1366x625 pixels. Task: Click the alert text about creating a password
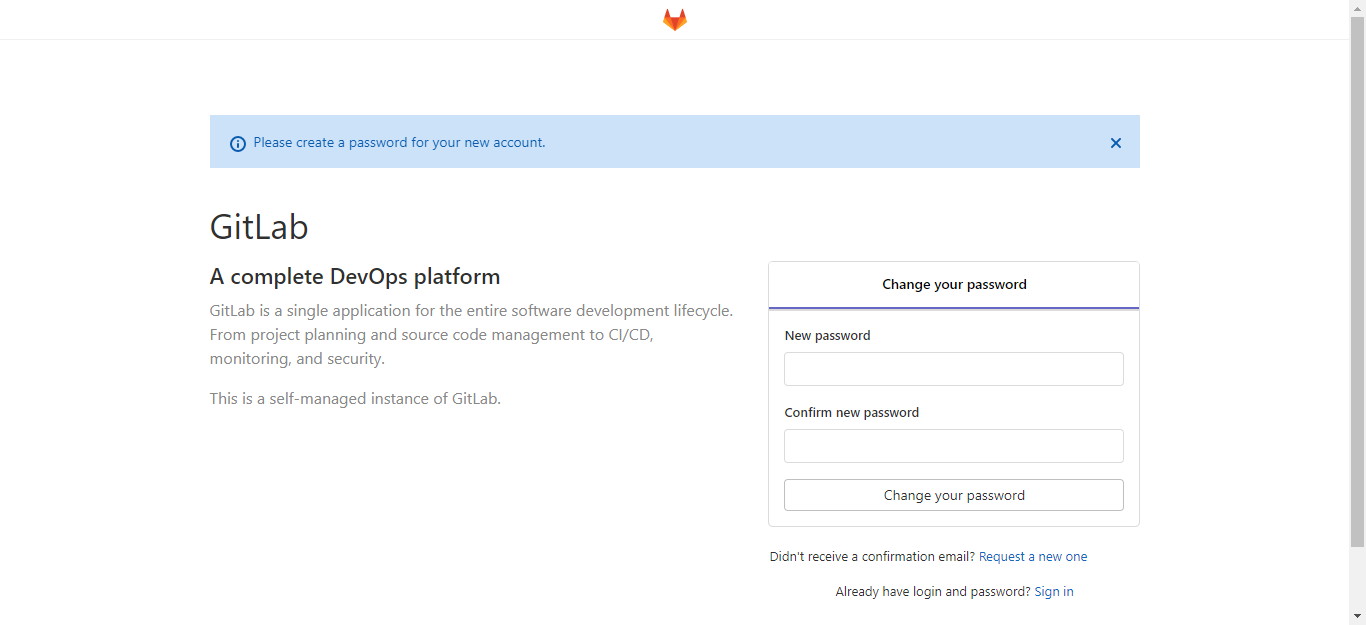400,142
